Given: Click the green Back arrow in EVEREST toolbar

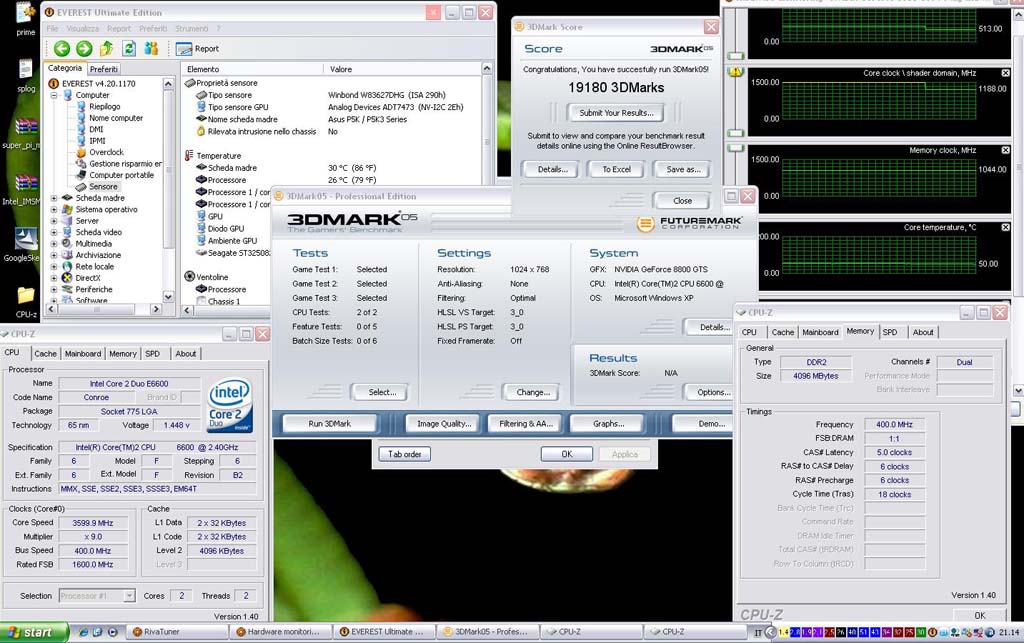Looking at the screenshot, I should pos(62,48).
